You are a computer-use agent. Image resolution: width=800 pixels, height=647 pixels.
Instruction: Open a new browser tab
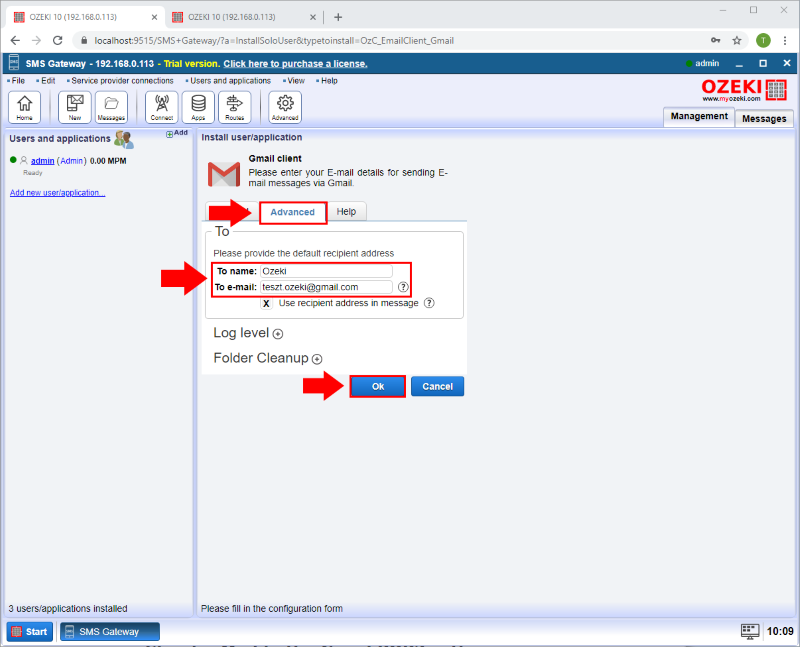pyautogui.click(x=338, y=17)
